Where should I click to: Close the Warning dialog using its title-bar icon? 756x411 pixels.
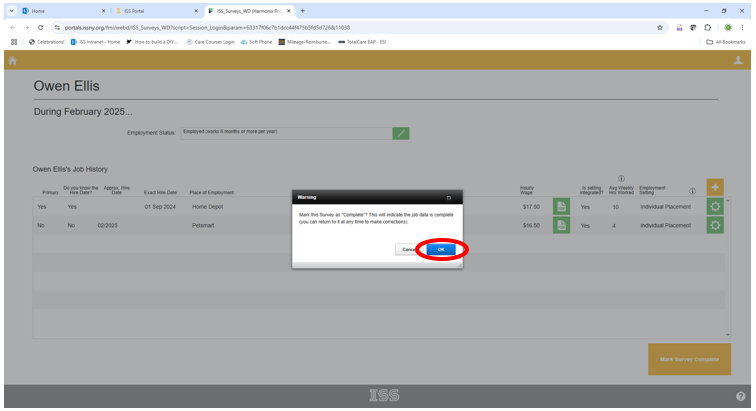[449, 198]
